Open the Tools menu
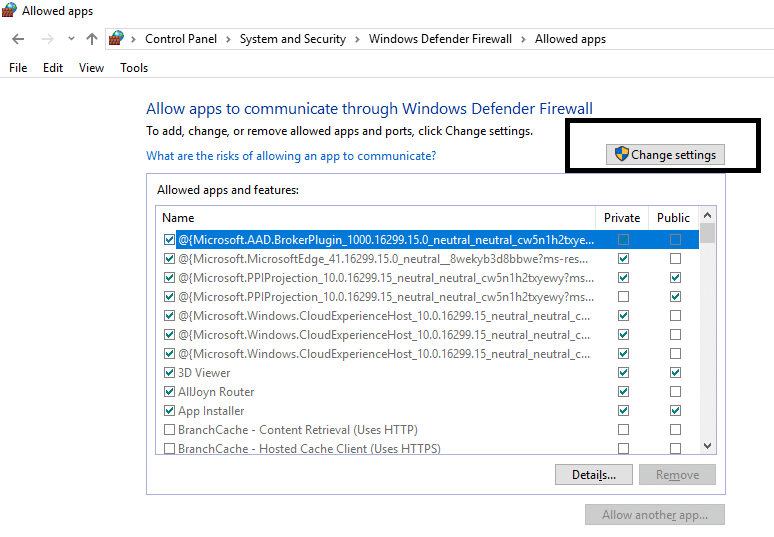The height and width of the screenshot is (537, 774). [x=134, y=68]
